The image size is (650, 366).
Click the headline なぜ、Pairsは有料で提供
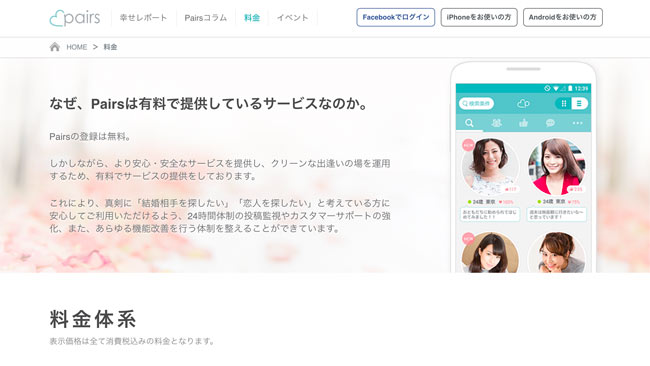click(x=209, y=104)
